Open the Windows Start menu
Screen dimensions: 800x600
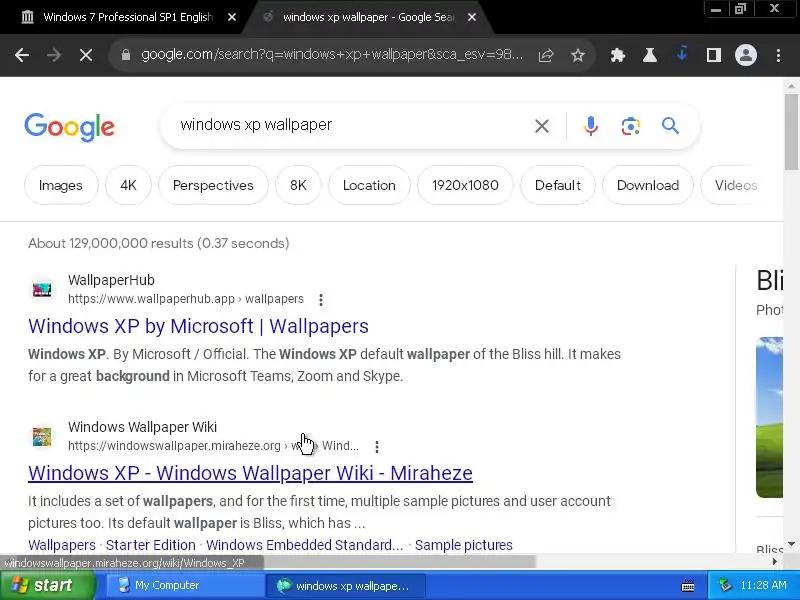pyautogui.click(x=47, y=585)
